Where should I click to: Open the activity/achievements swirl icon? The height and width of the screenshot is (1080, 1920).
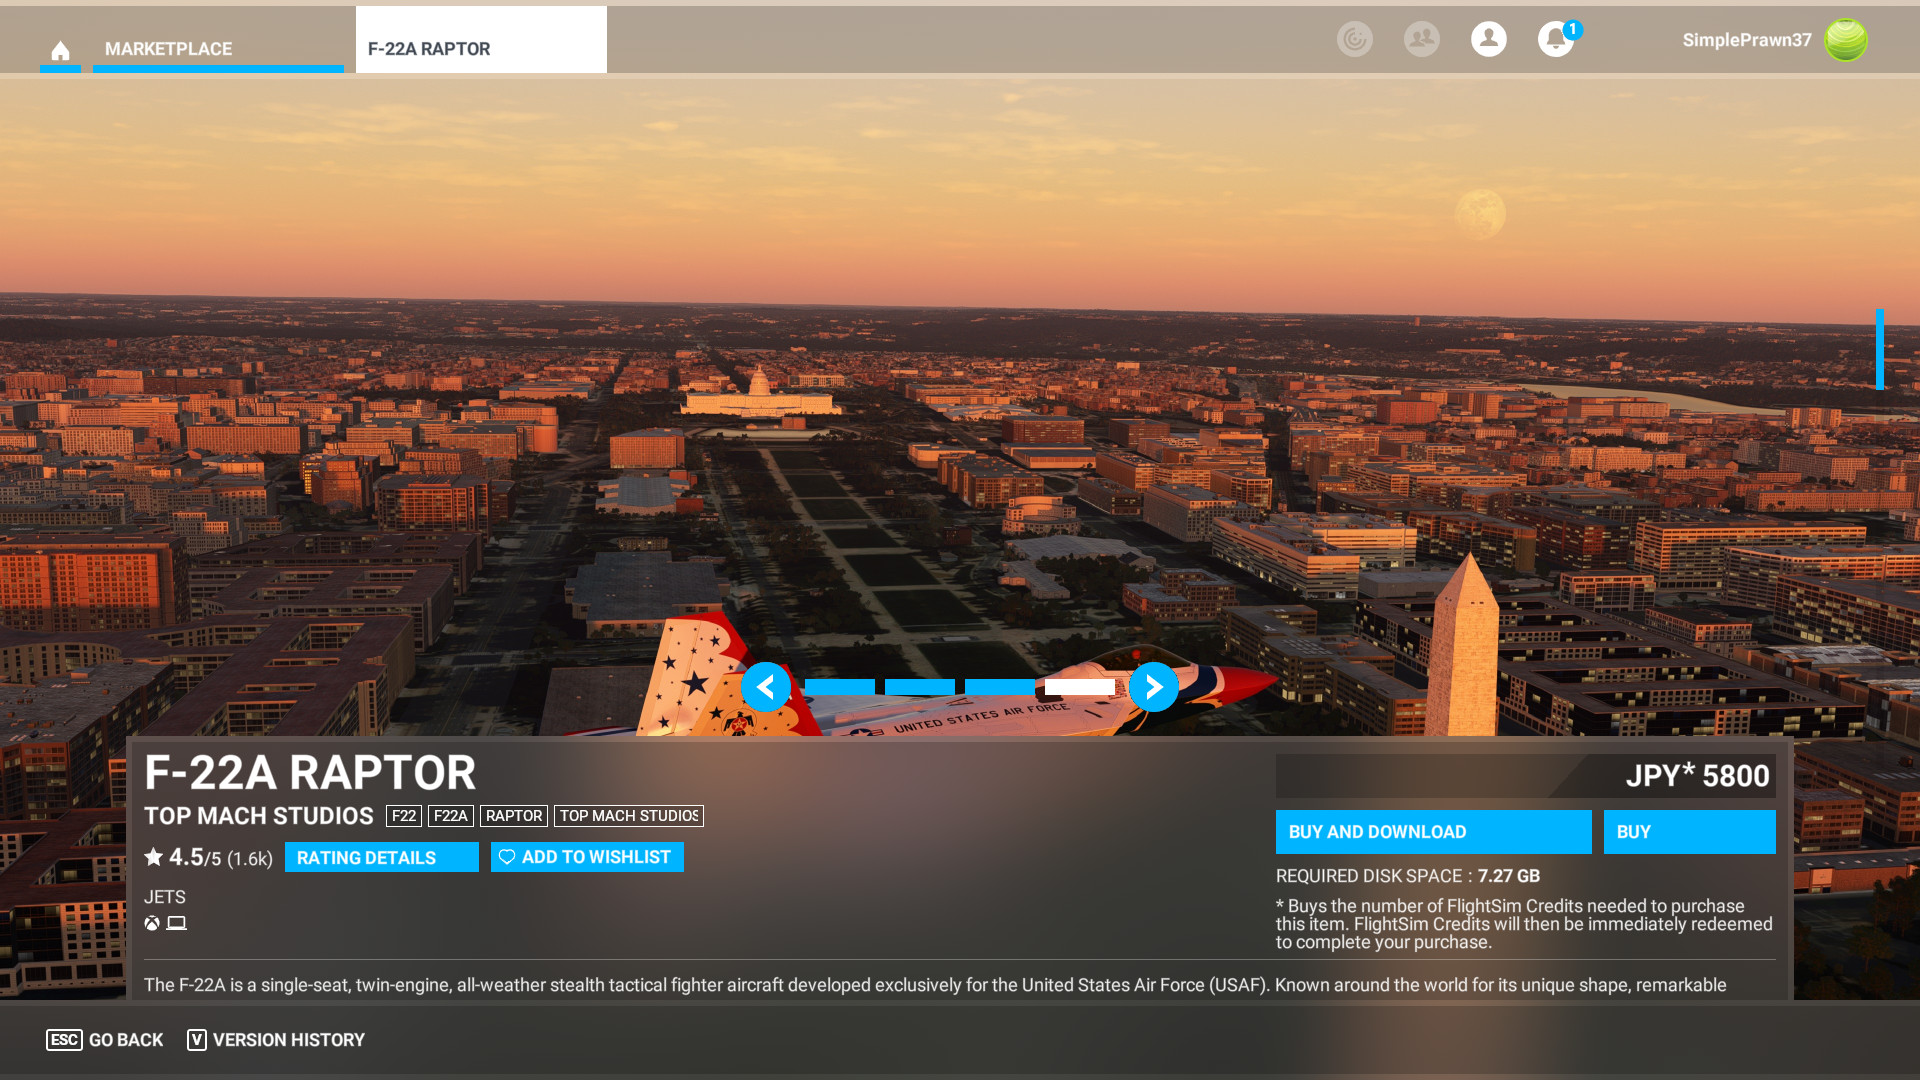tap(1355, 40)
